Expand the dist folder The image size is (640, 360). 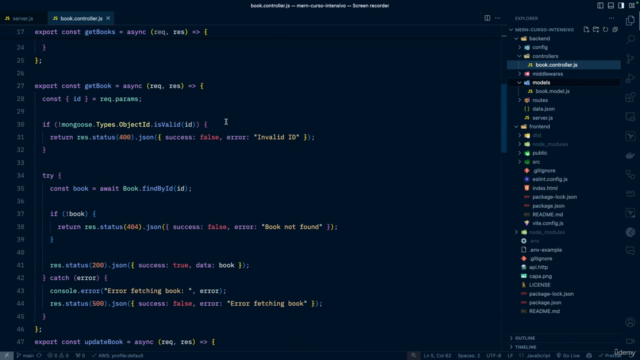click(x=537, y=136)
